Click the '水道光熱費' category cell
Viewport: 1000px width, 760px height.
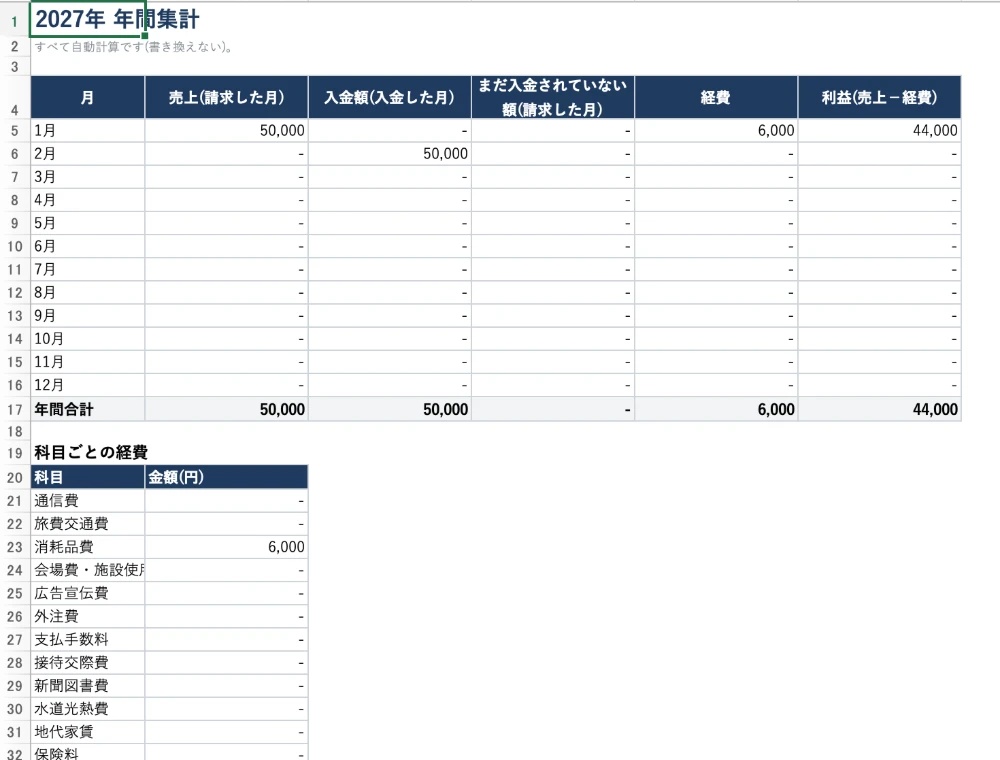87,709
